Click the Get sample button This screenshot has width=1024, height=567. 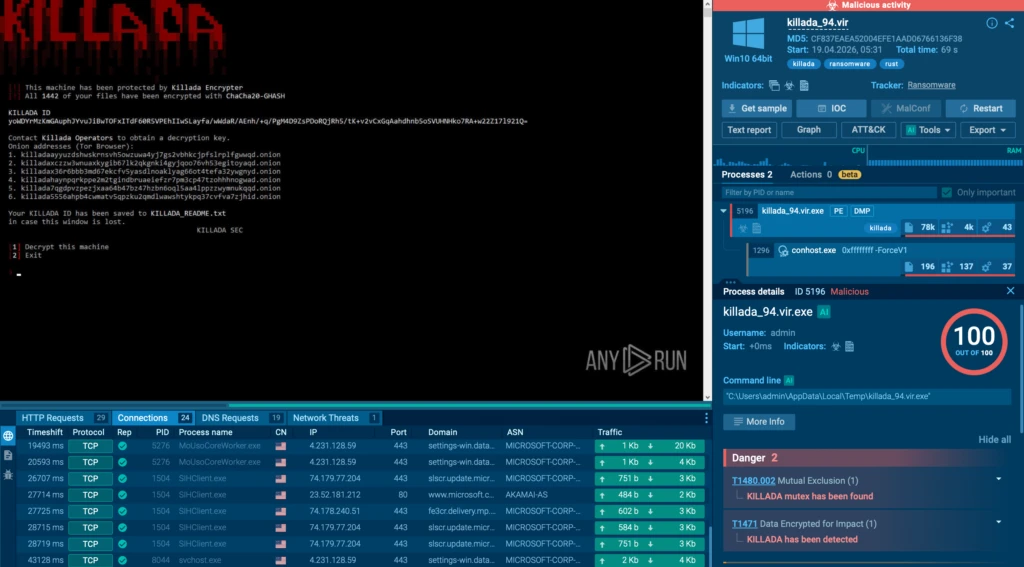point(756,108)
